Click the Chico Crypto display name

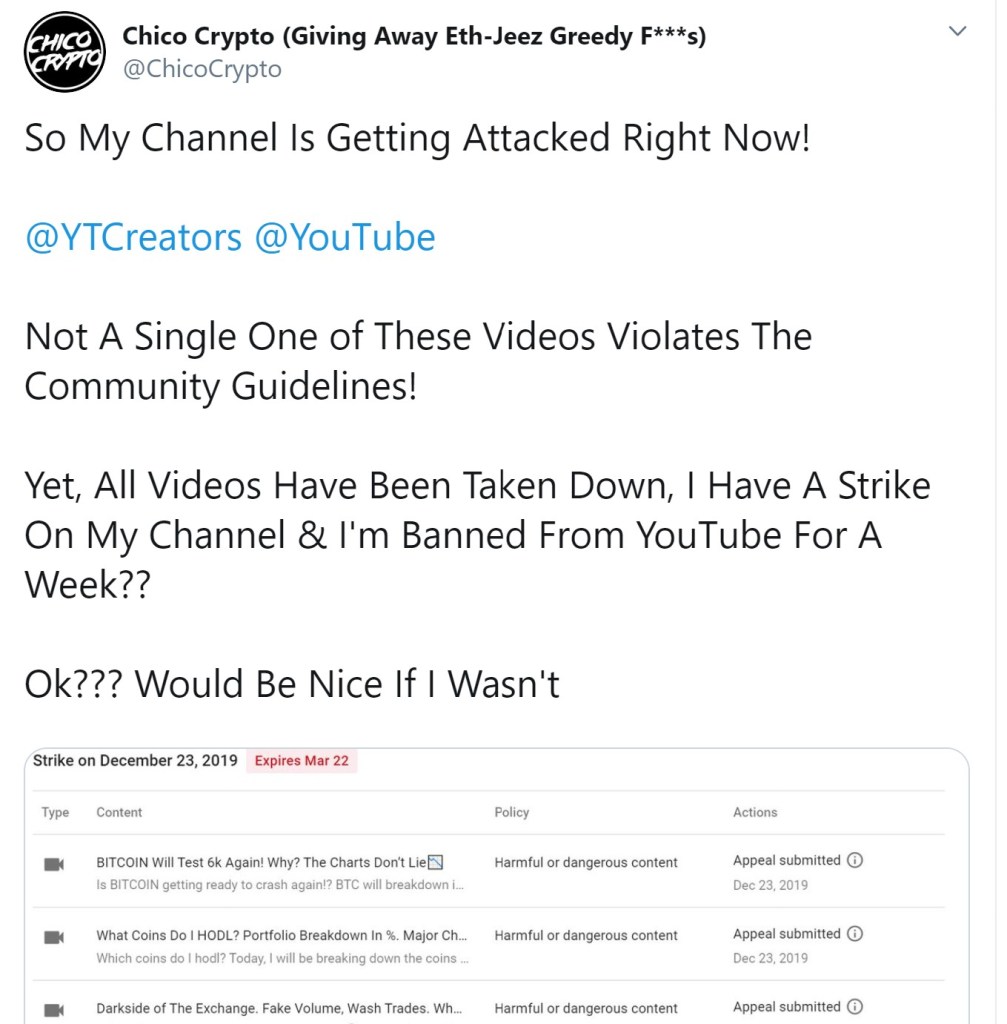[x=414, y=37]
